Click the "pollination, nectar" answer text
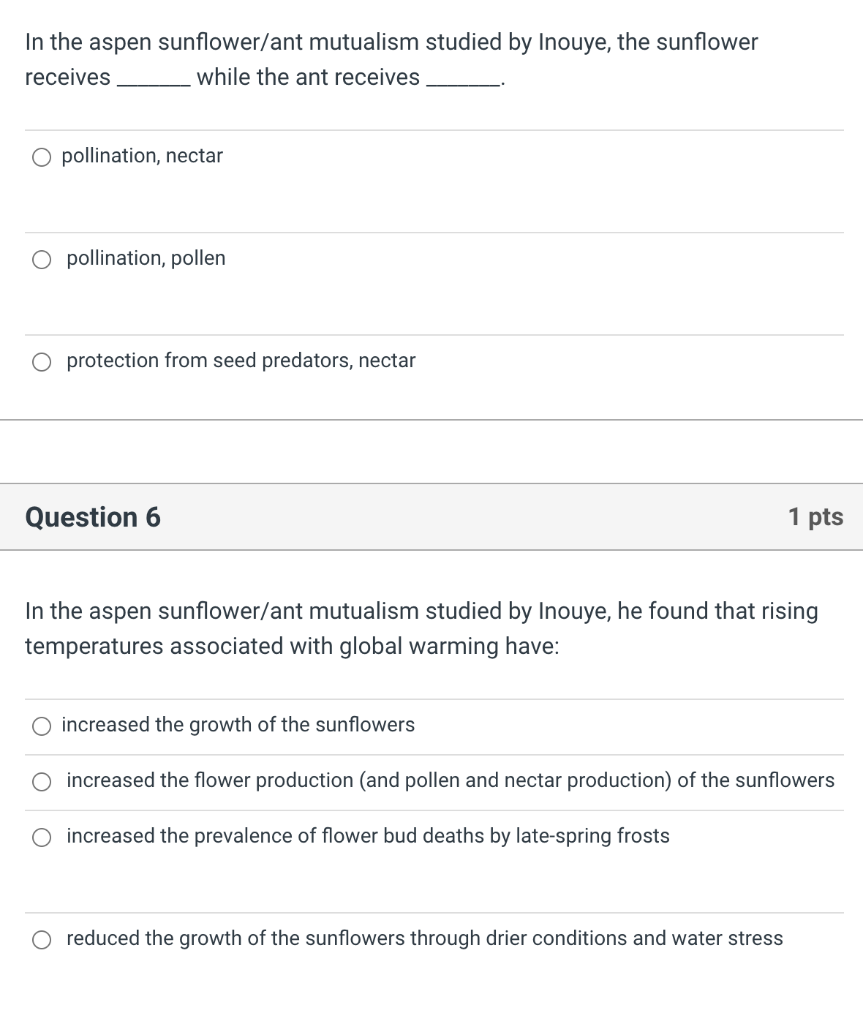Image resolution: width=863 pixels, height=1024 pixels. [142, 156]
